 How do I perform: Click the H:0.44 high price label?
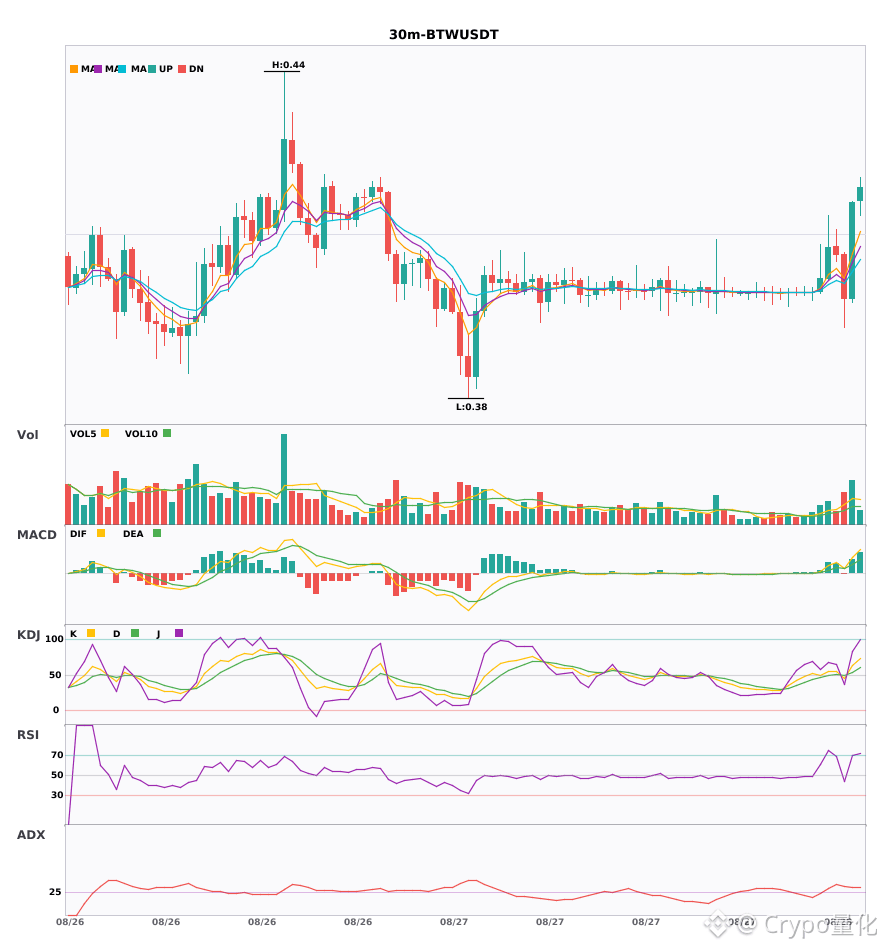coord(288,65)
